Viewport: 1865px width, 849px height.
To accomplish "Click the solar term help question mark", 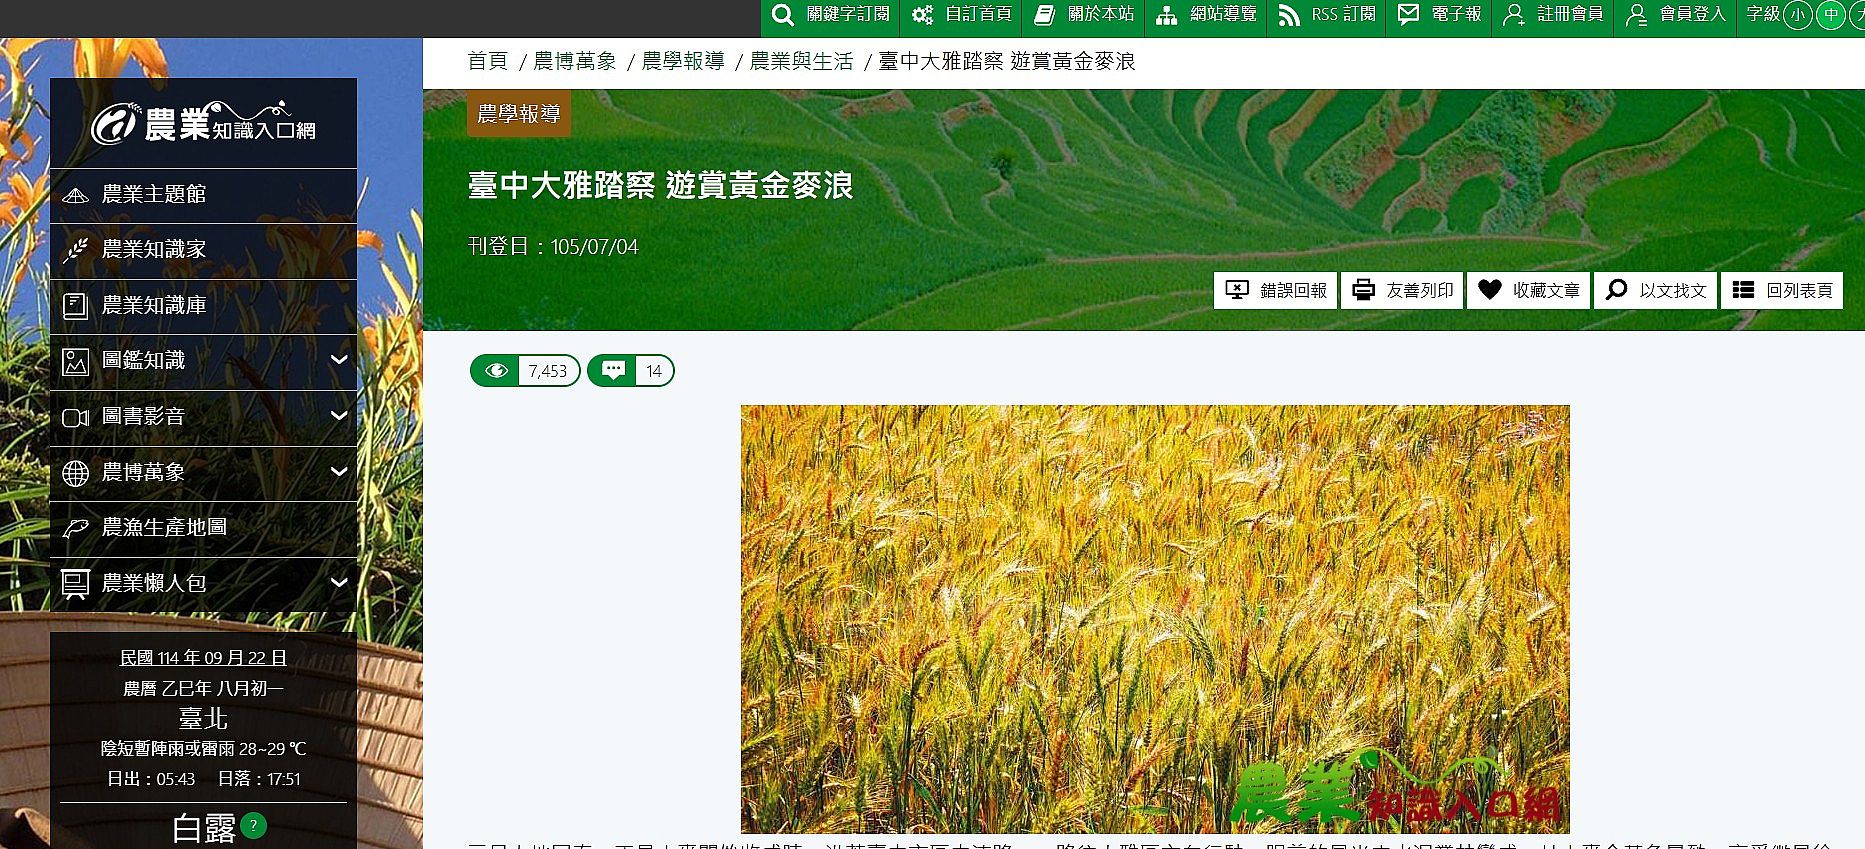I will click(254, 826).
